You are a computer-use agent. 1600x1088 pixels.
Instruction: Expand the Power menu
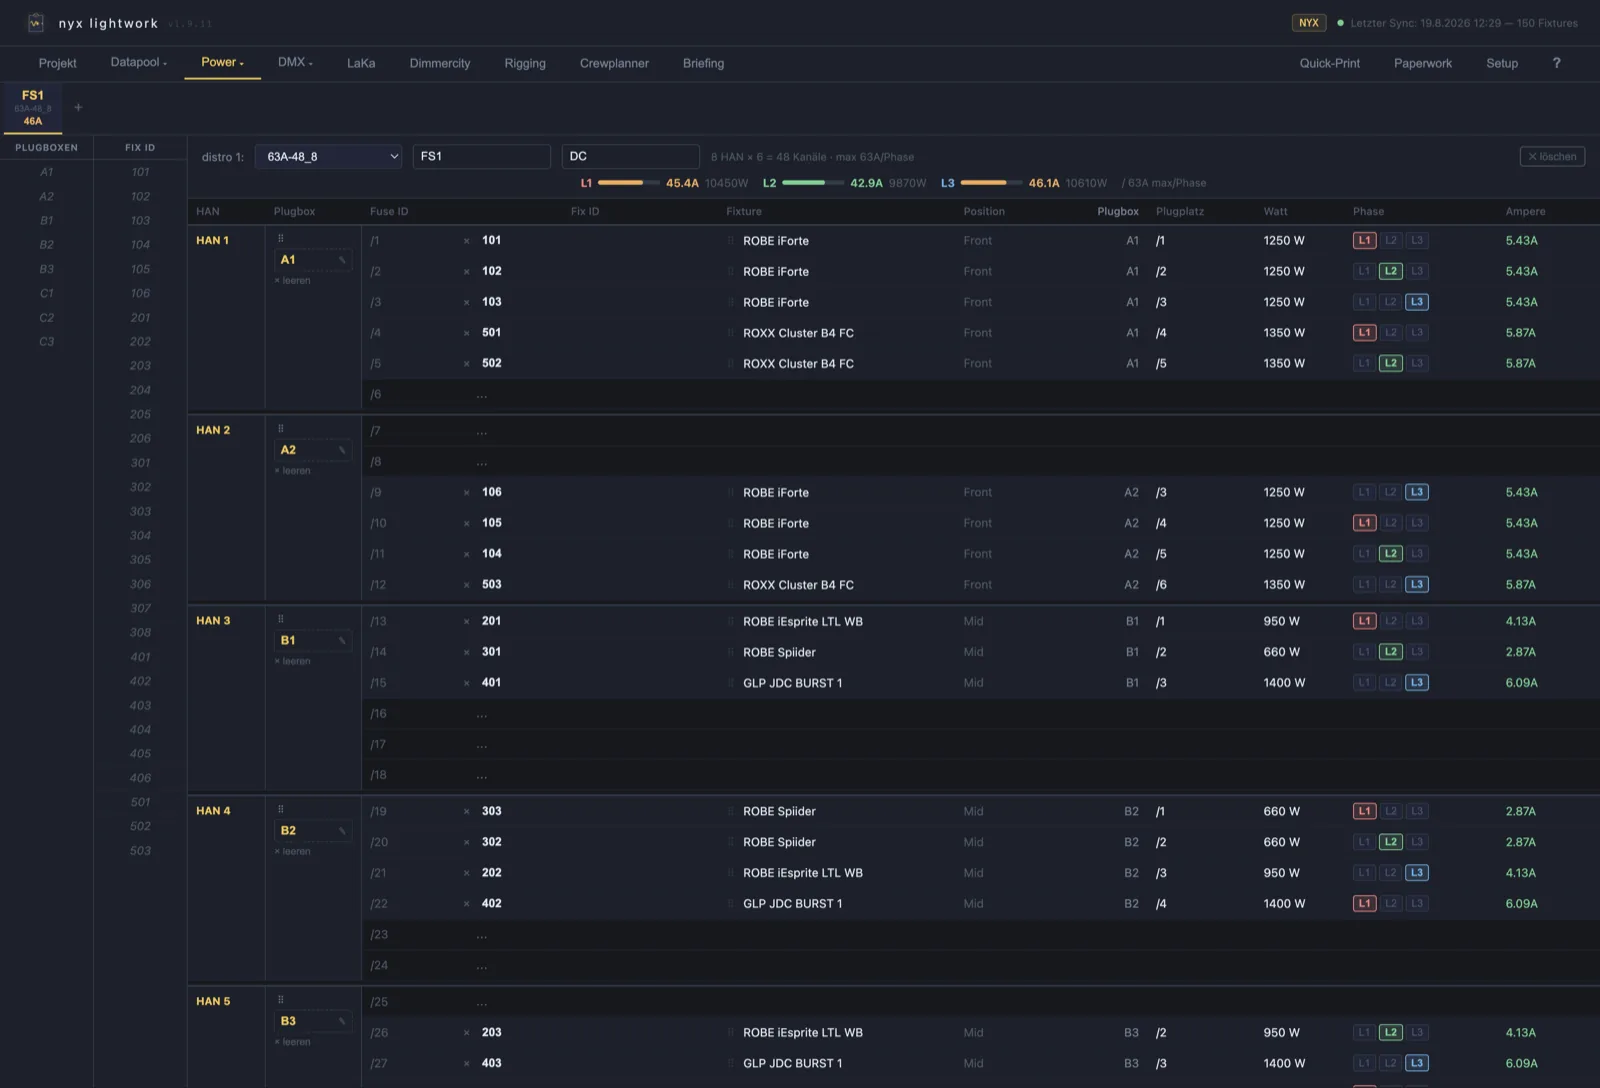(222, 63)
